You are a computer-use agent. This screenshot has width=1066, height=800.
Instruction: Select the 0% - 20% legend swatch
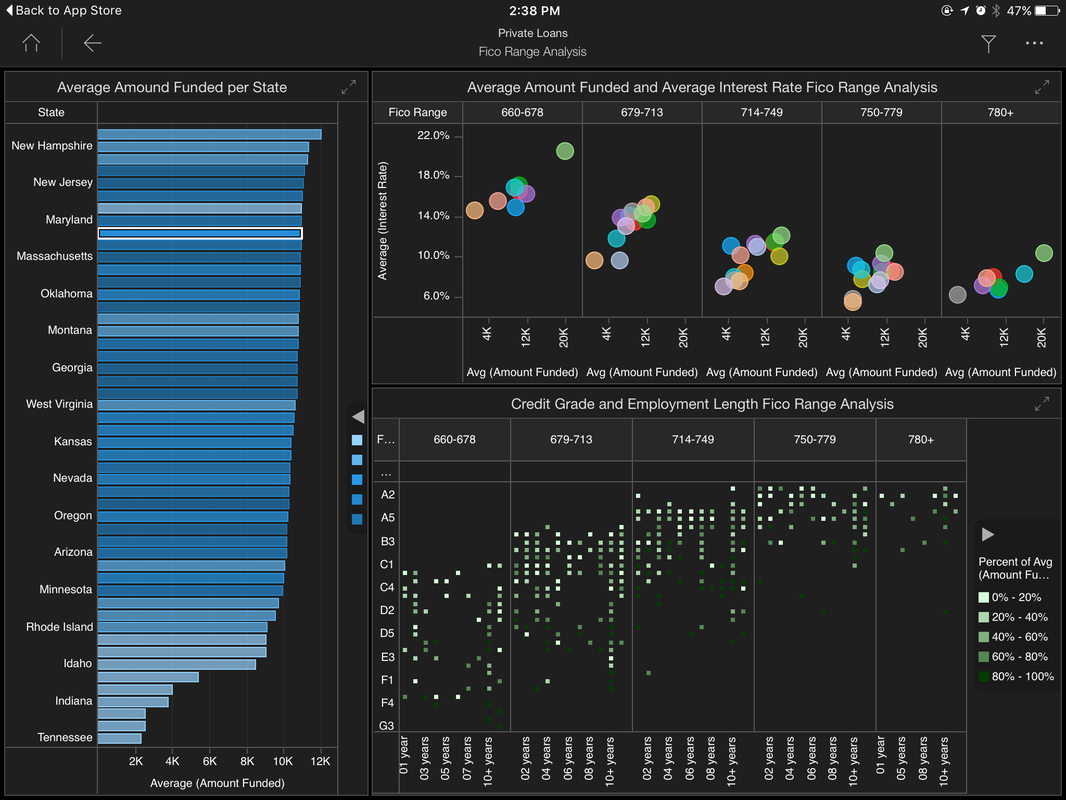coord(983,597)
